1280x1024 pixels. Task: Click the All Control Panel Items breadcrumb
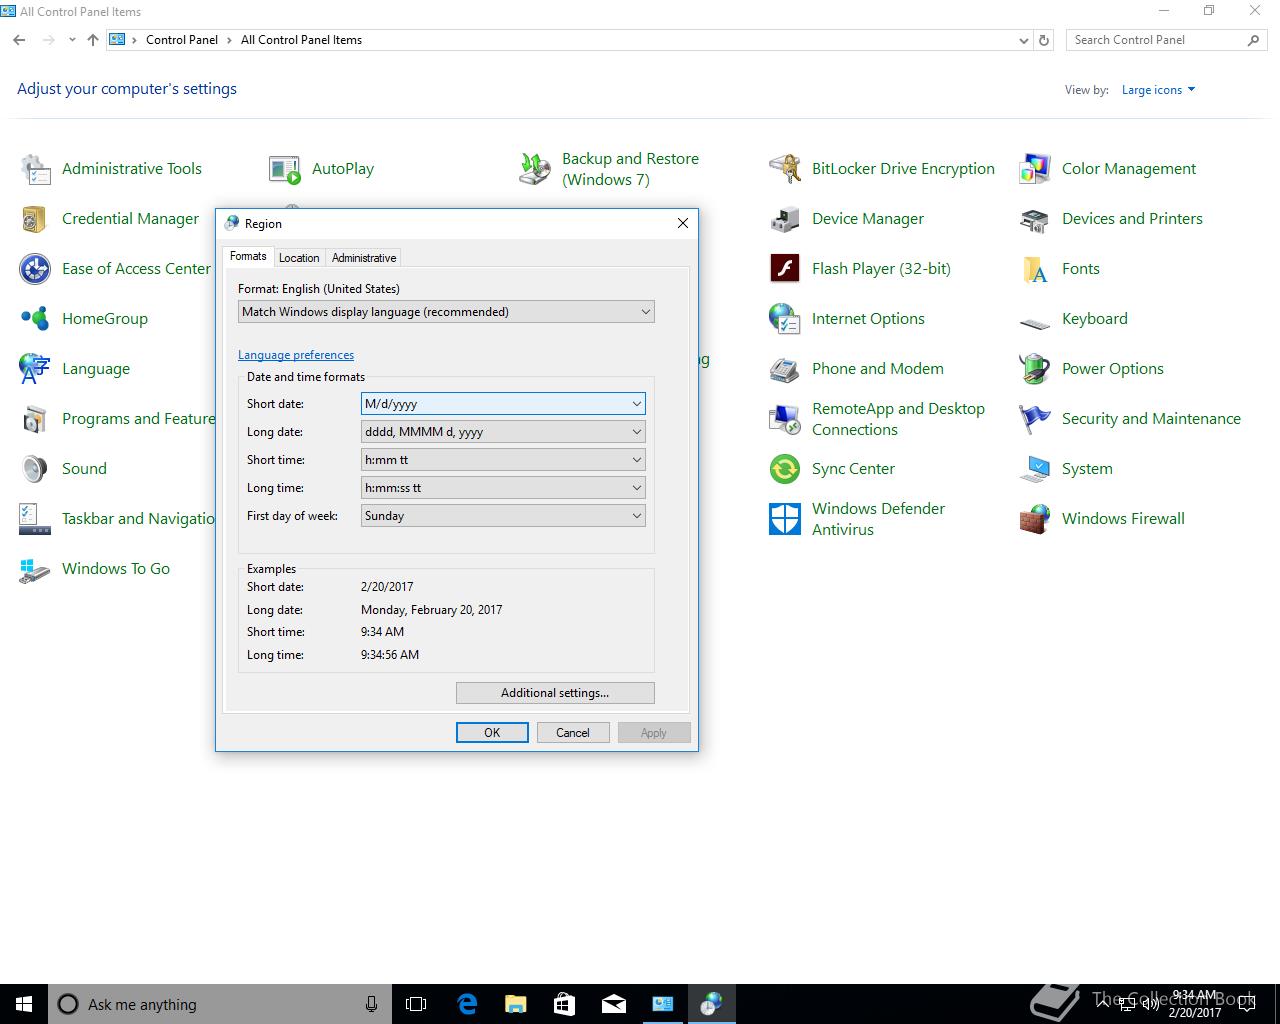(301, 40)
